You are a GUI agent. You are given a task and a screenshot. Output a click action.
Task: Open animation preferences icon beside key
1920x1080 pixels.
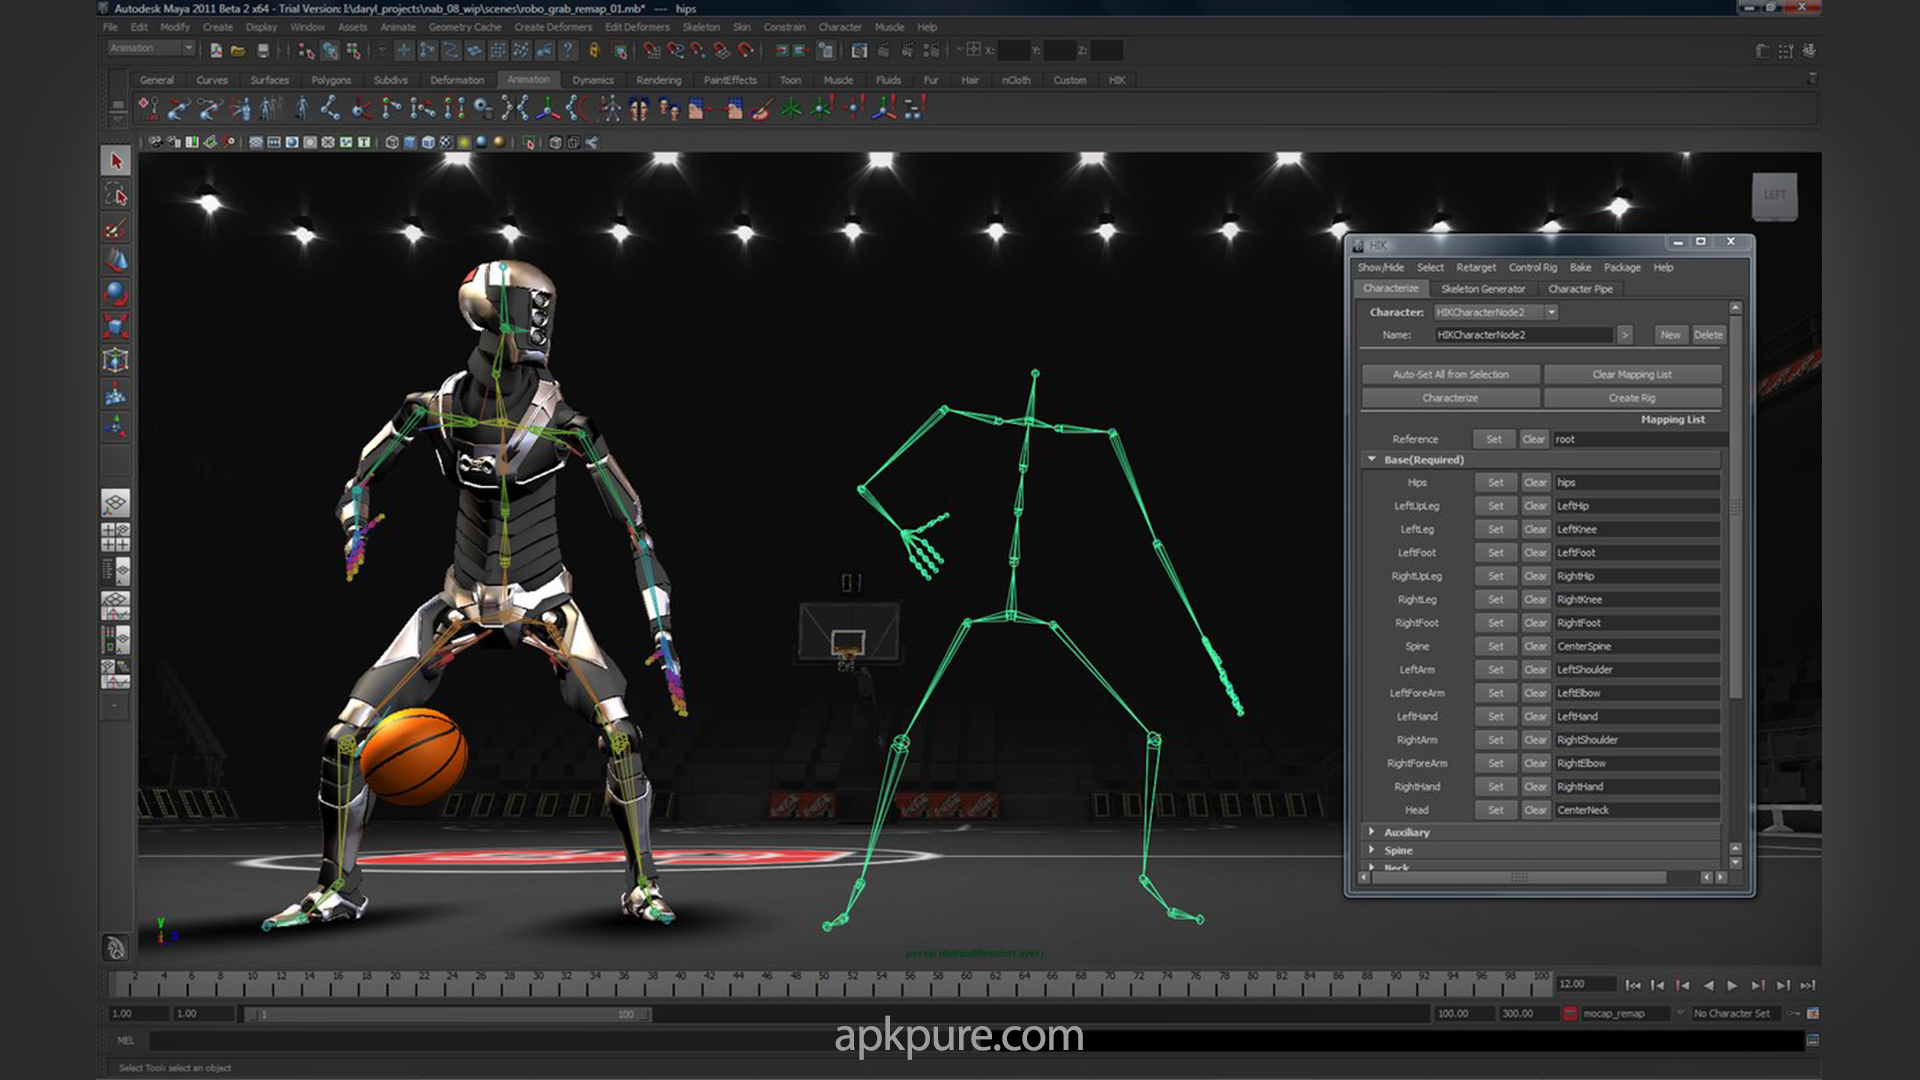[1812, 1014]
